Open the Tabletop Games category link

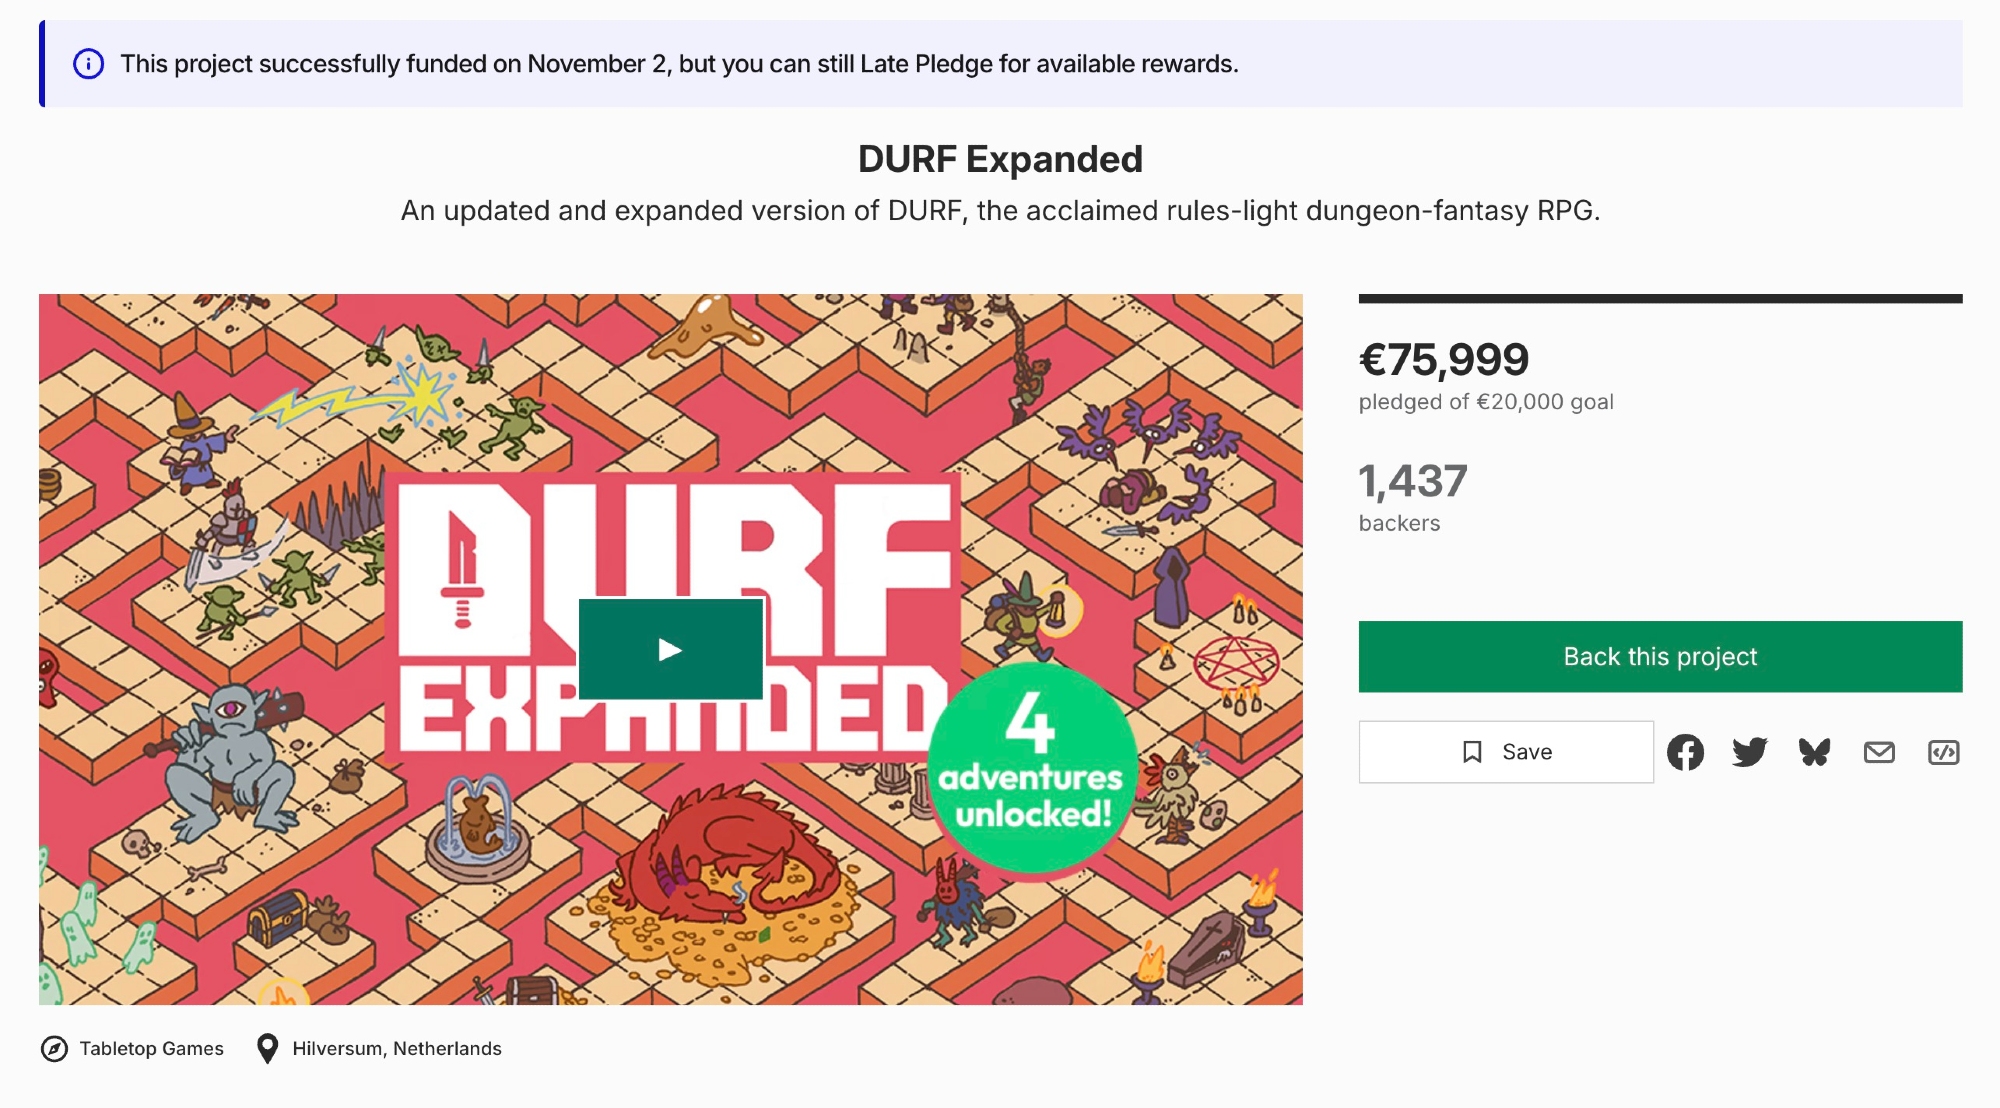point(152,1049)
